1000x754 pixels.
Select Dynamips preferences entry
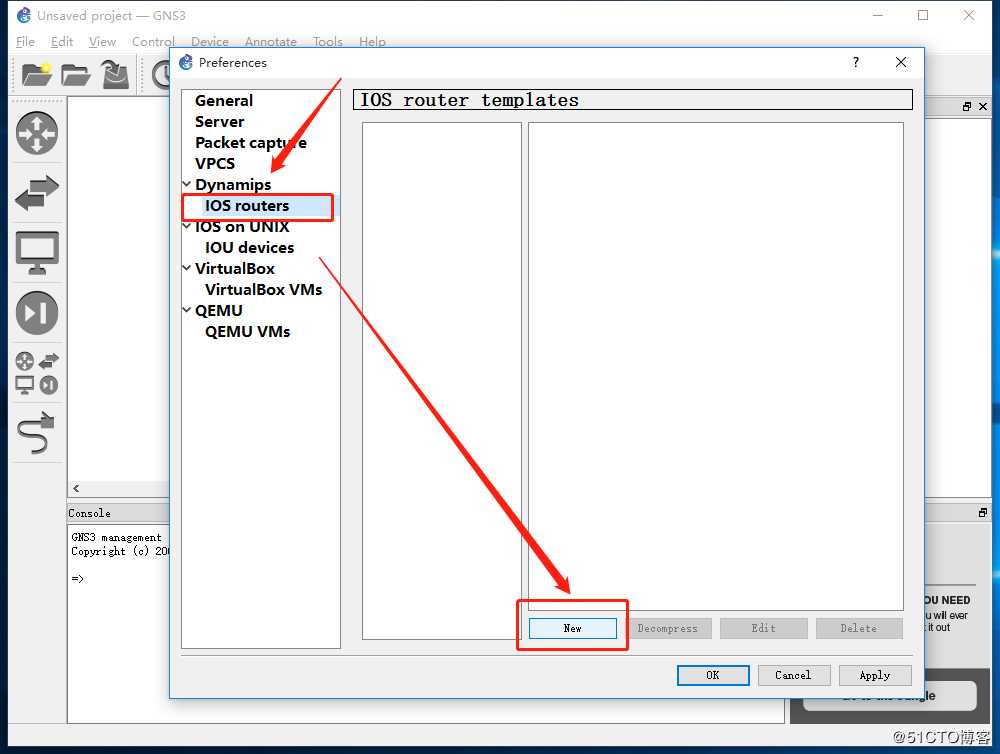[x=233, y=185]
